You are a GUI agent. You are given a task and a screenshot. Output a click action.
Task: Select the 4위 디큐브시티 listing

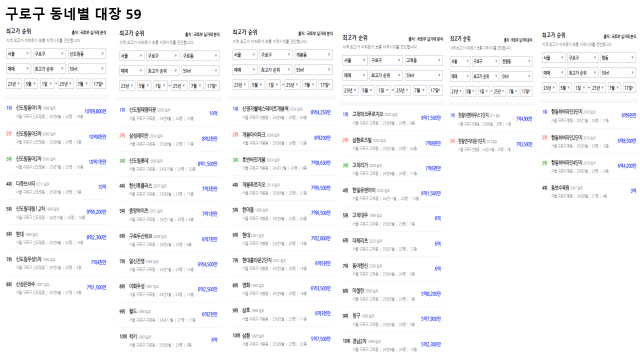[x=56, y=187]
